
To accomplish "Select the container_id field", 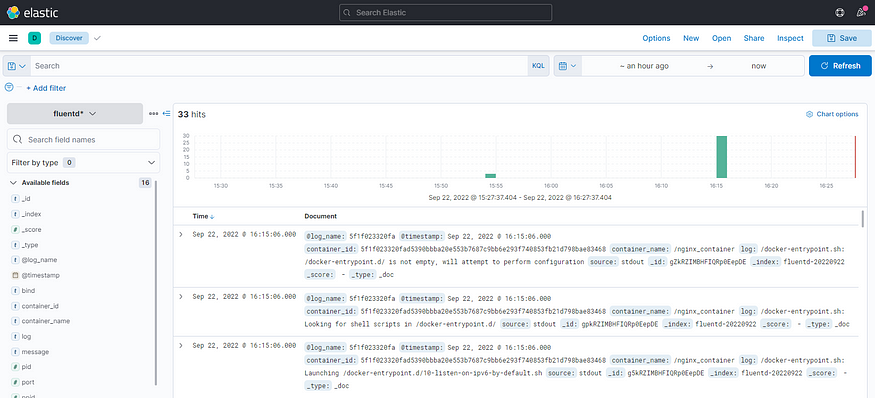I will tap(40, 306).
